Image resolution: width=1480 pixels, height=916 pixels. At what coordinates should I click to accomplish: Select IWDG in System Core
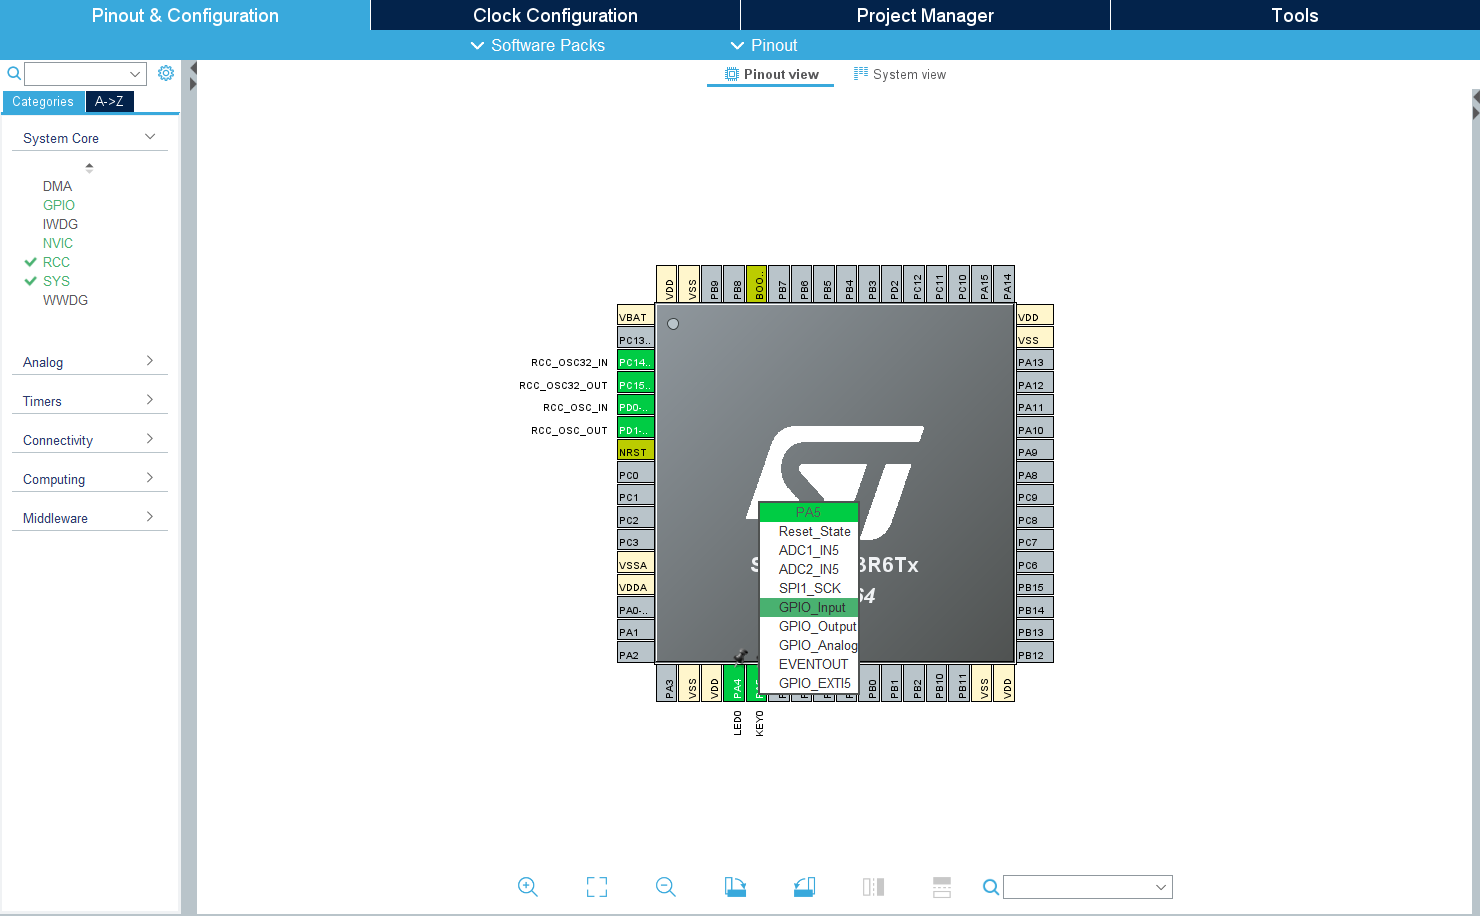click(60, 224)
